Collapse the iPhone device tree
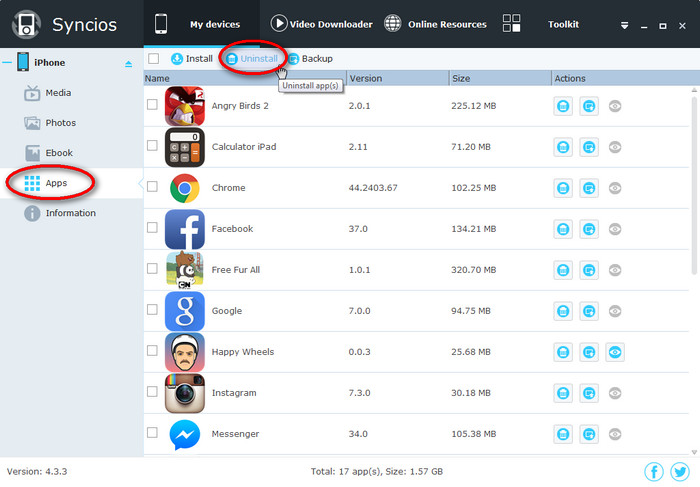700x487 pixels. tap(7, 62)
